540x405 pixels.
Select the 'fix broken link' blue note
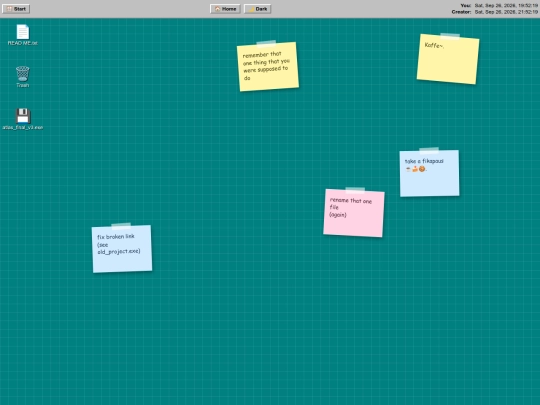point(122,249)
